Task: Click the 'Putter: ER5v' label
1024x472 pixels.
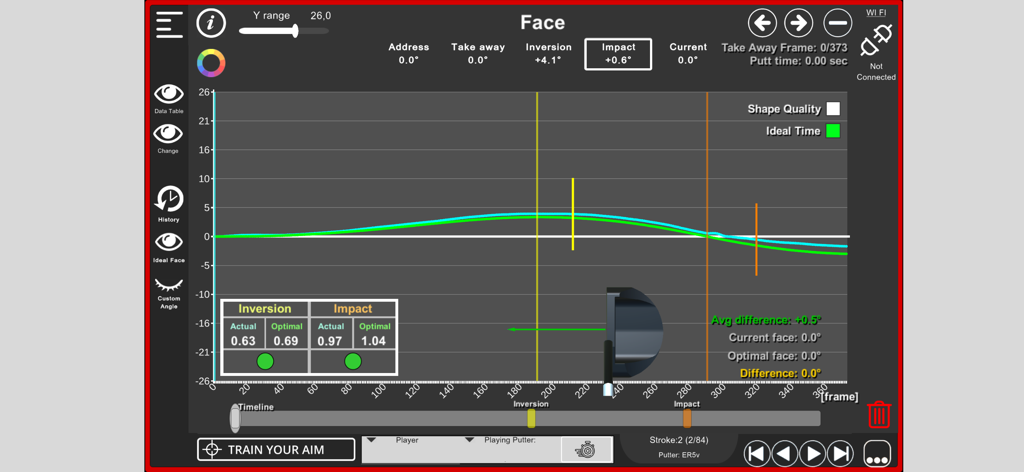Action: click(679, 455)
